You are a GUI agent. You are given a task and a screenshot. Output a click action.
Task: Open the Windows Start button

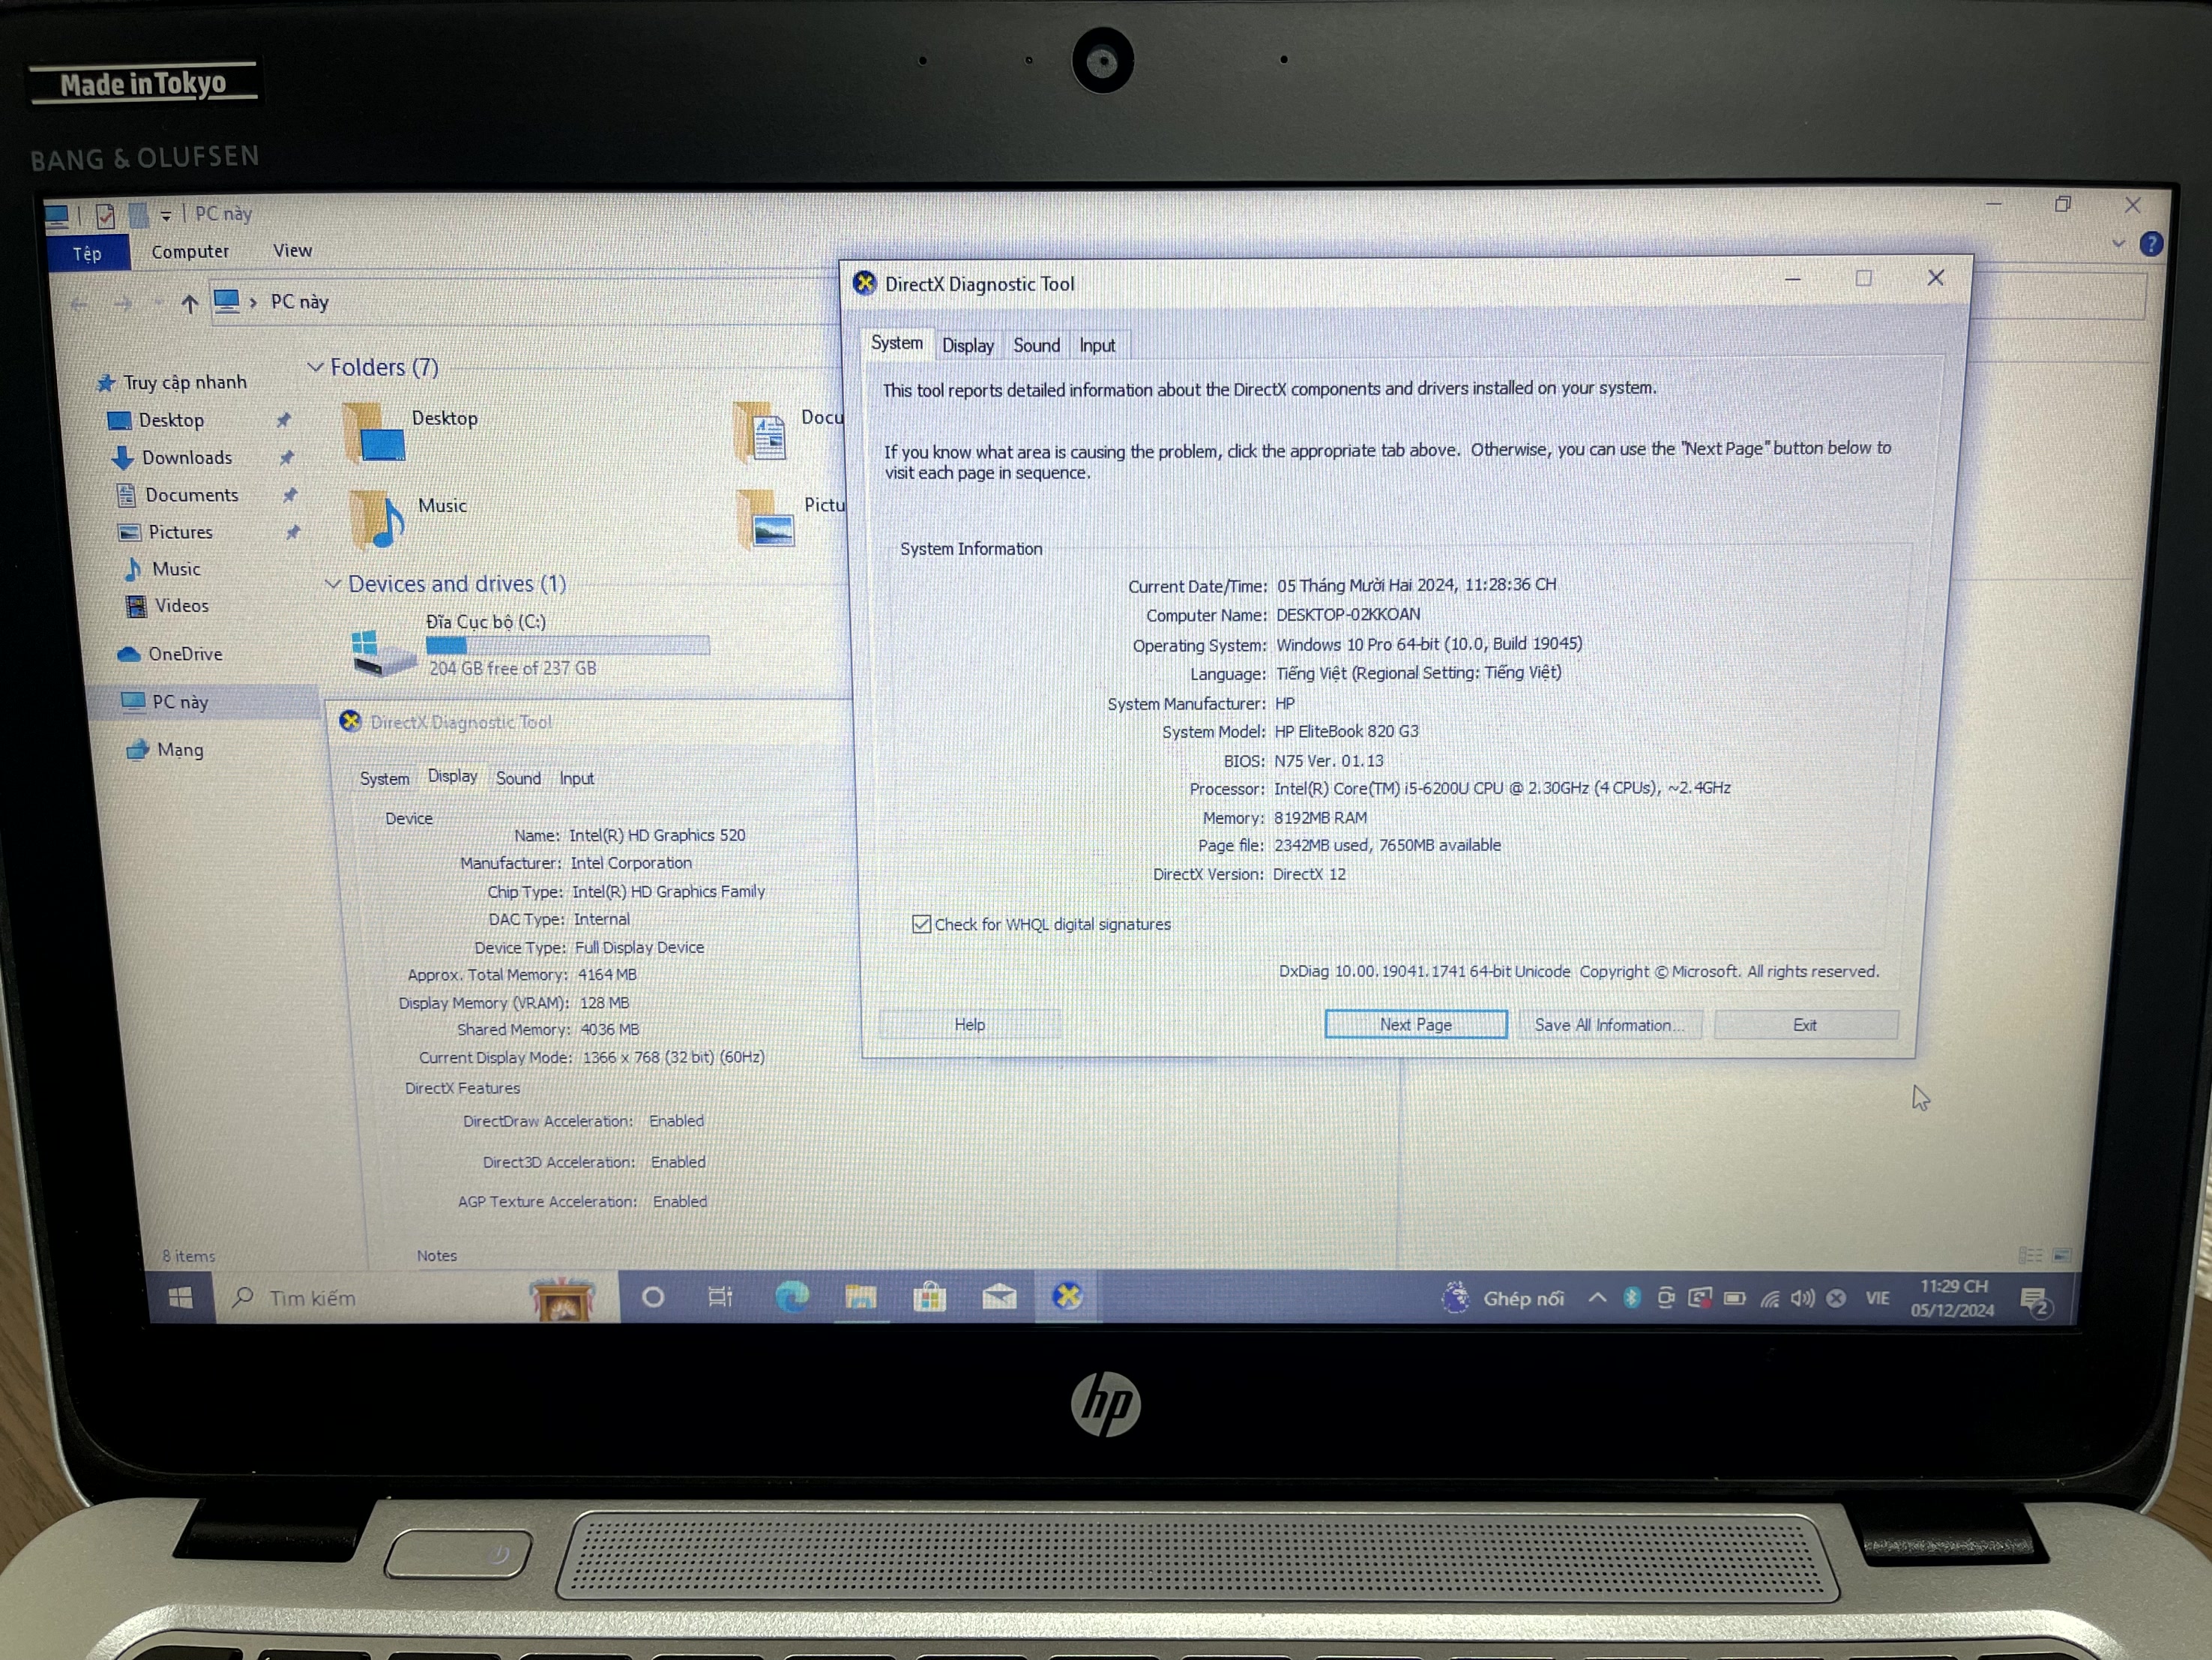pyautogui.click(x=180, y=1297)
